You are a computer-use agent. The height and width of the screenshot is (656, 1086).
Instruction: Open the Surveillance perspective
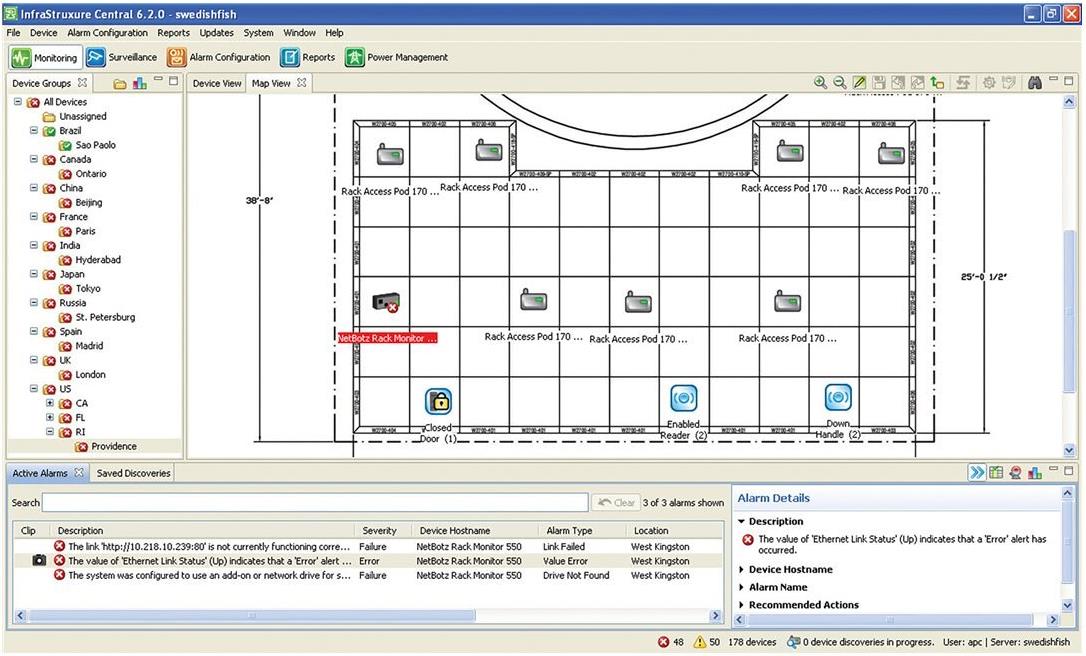pyautogui.click(x=121, y=57)
